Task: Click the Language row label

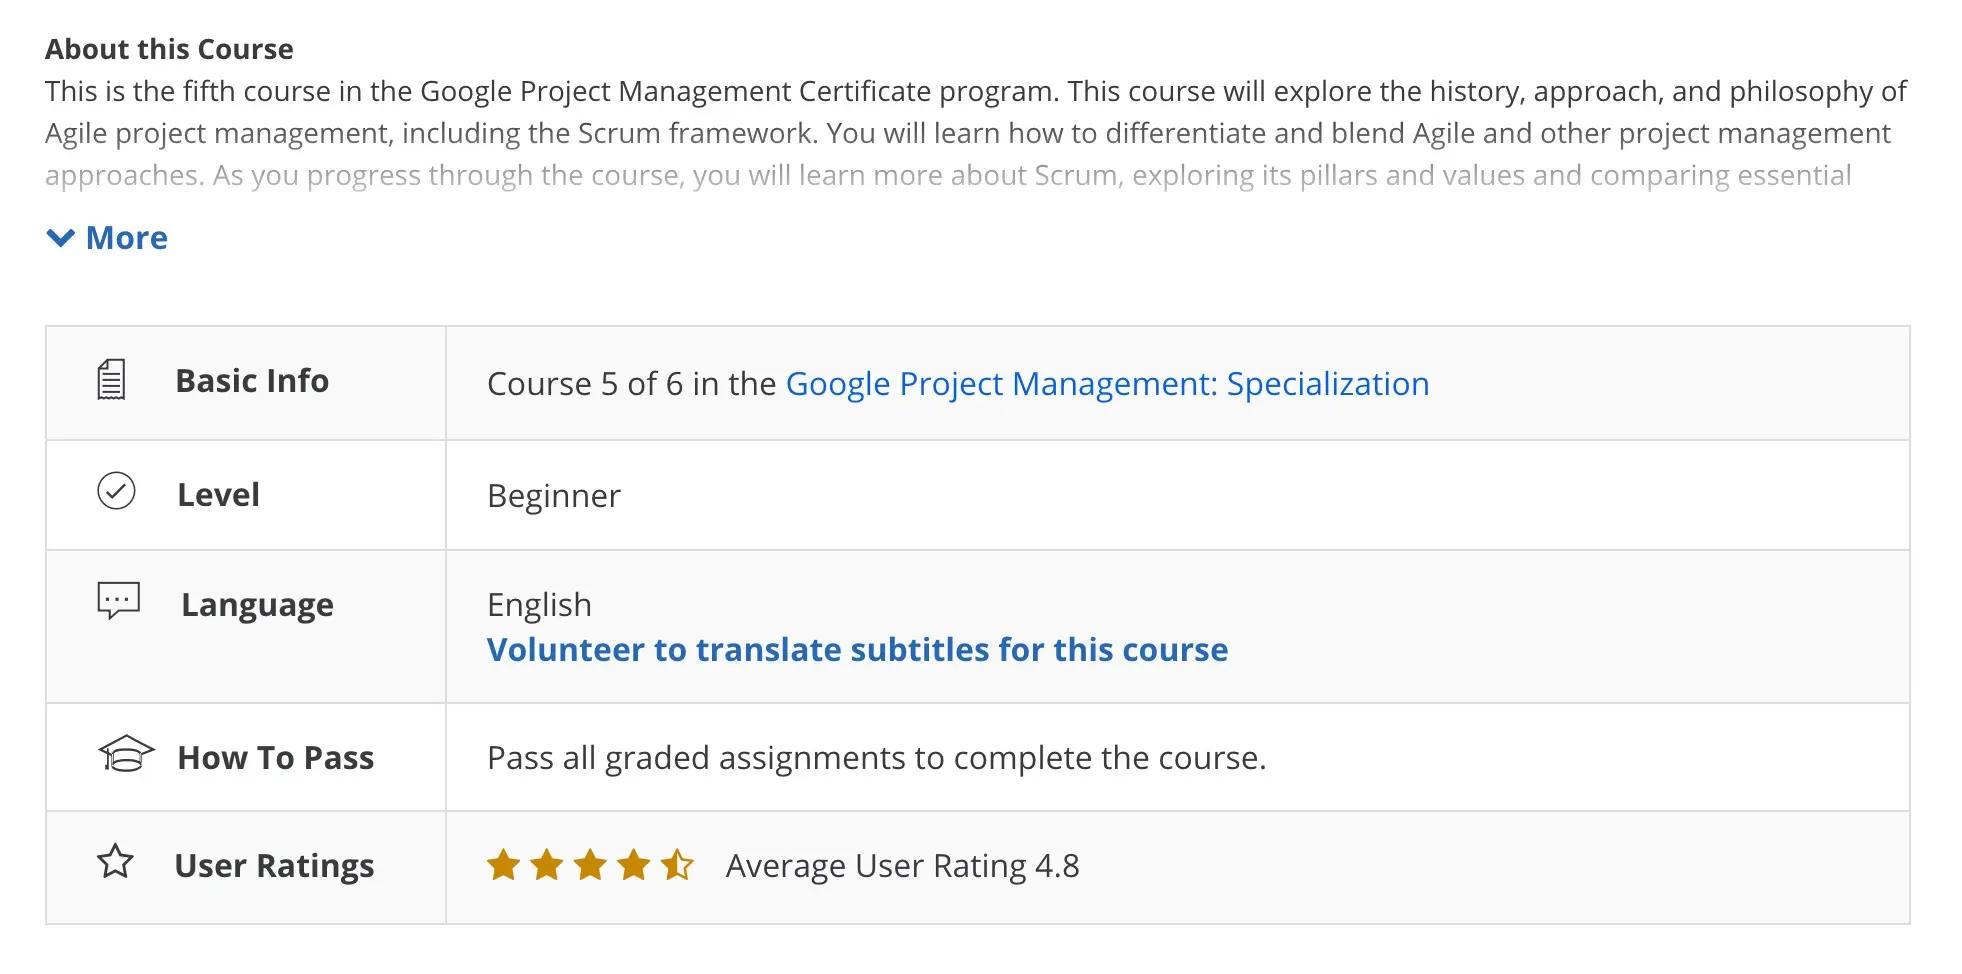Action: 257,605
